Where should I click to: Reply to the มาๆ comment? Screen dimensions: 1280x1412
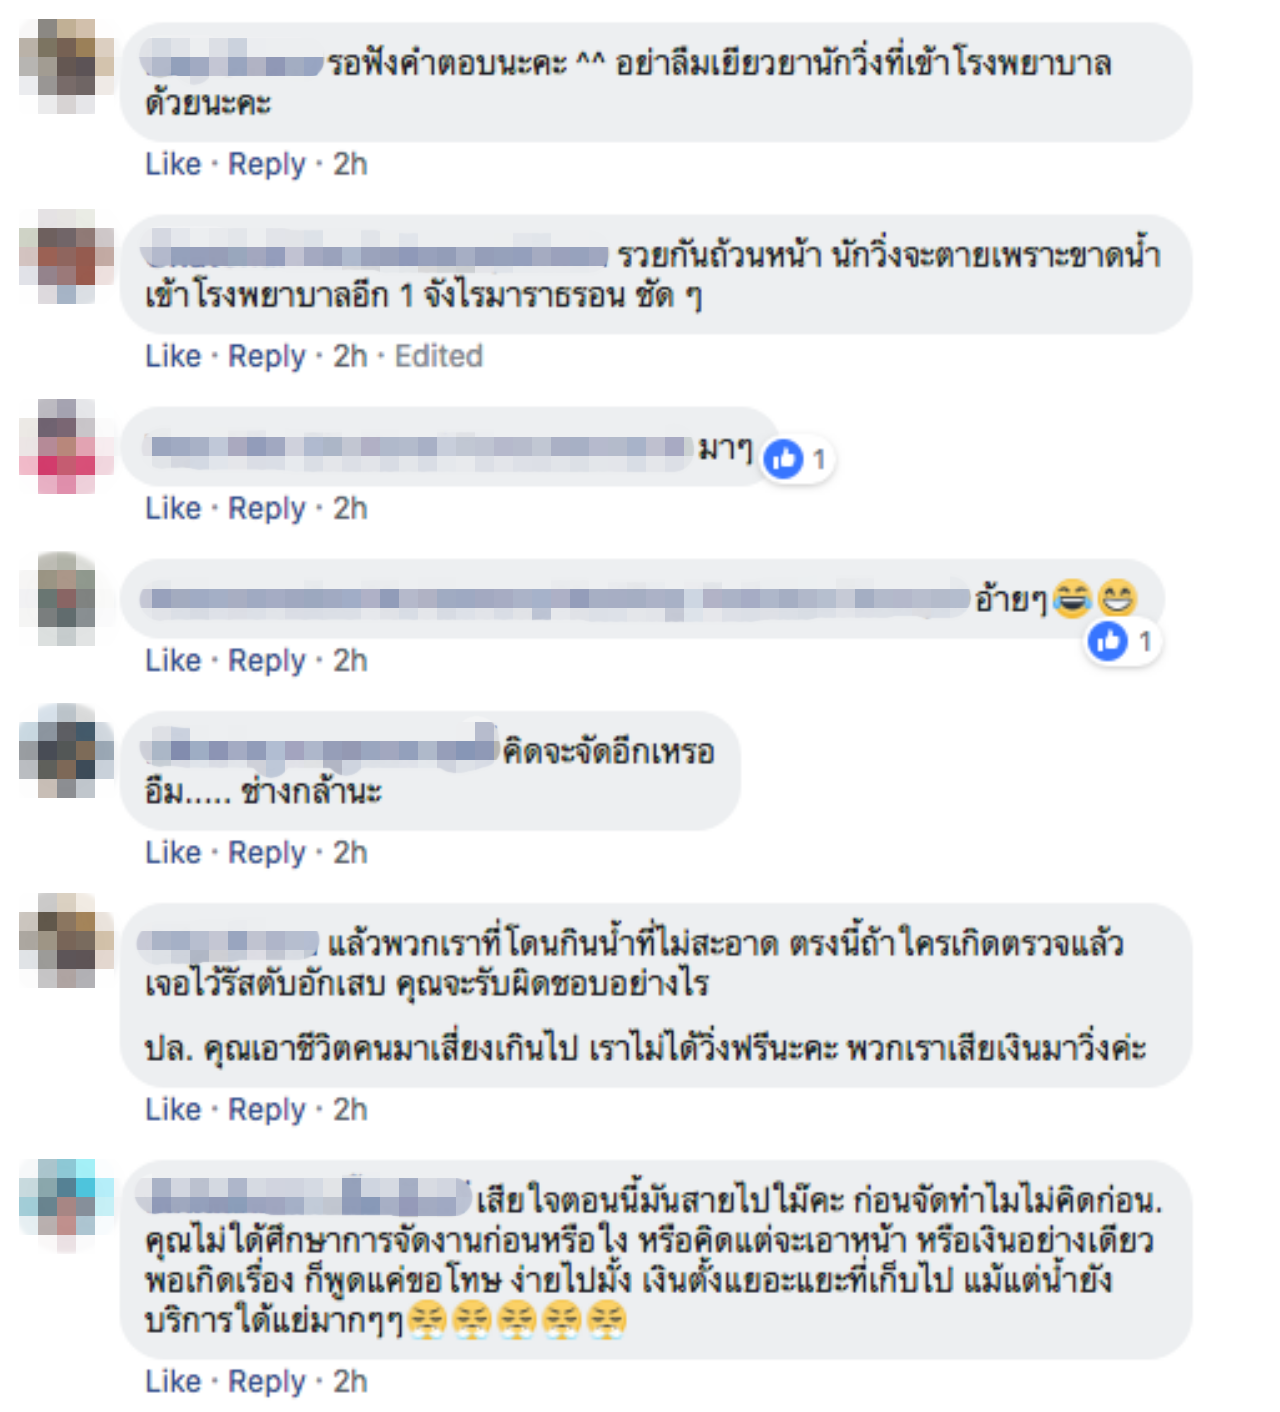267,508
